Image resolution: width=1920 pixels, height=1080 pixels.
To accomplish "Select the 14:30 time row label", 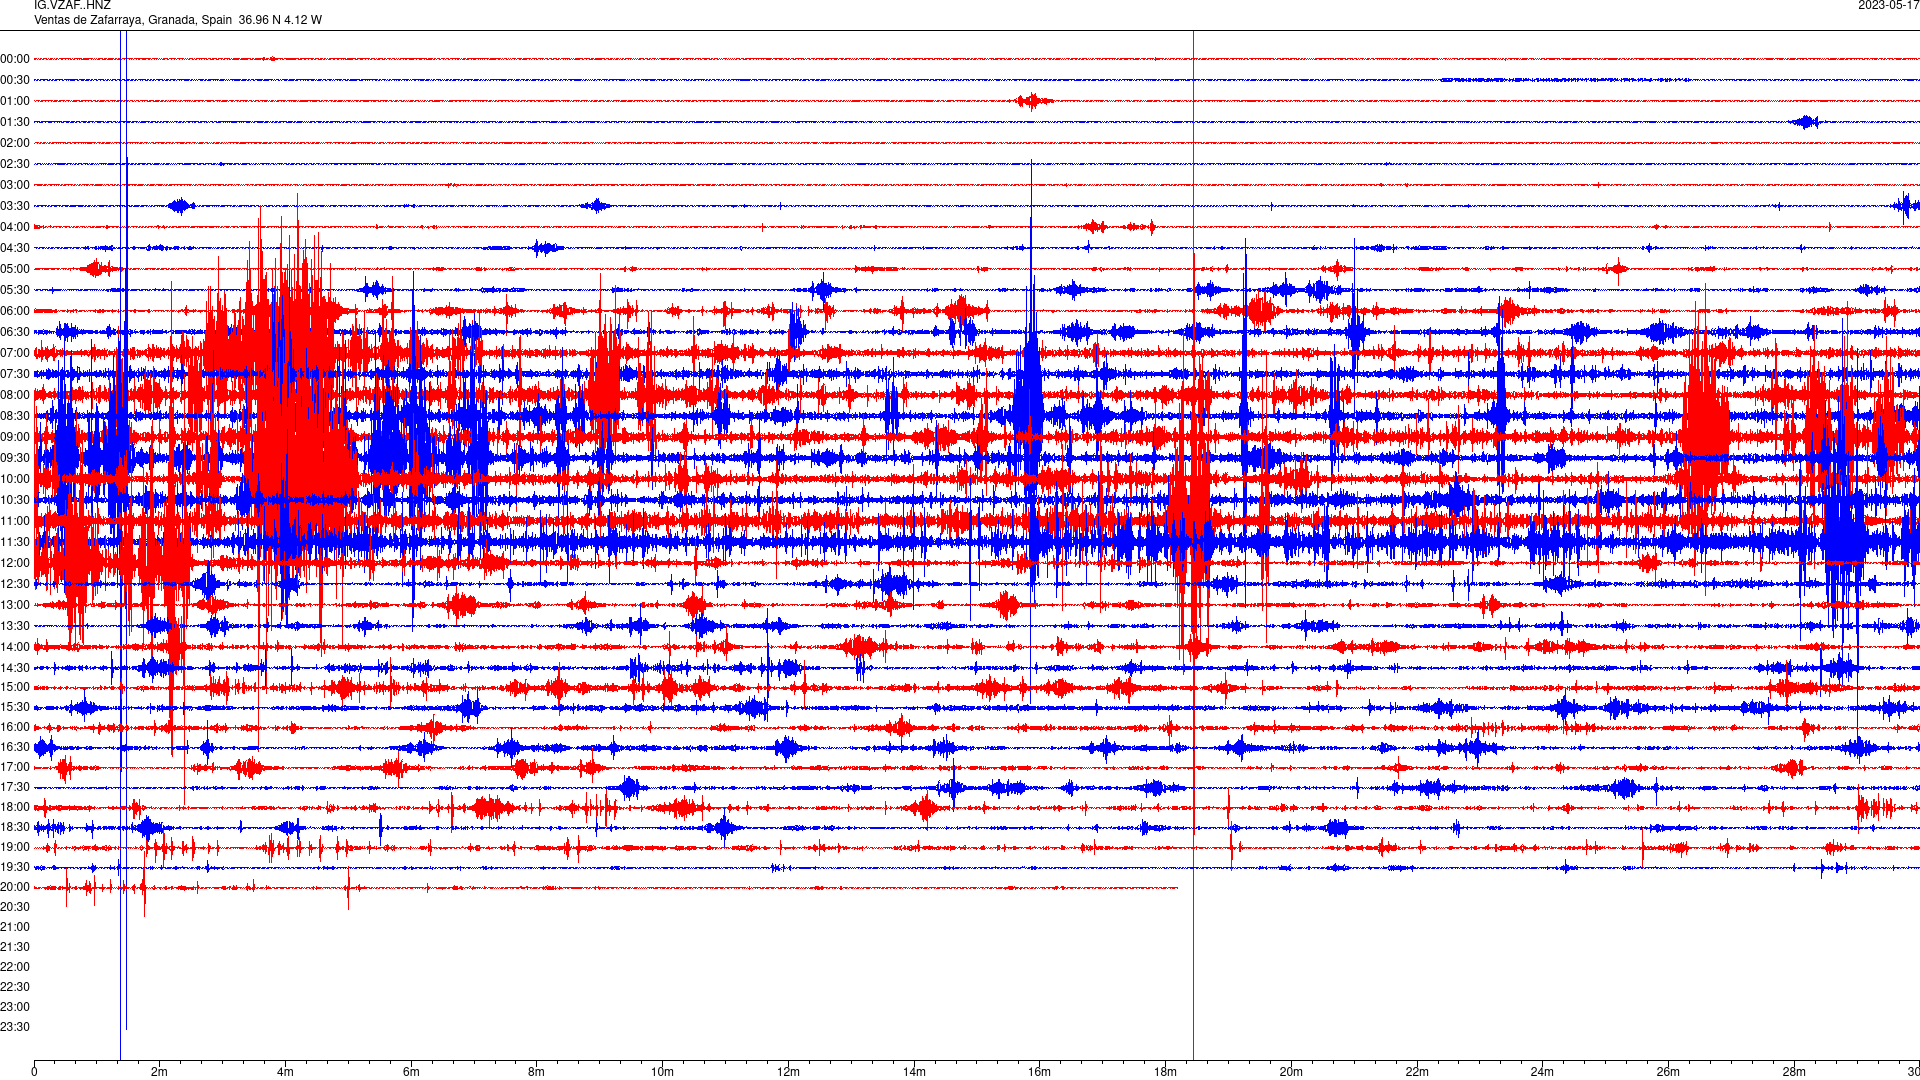I will pos(15,668).
